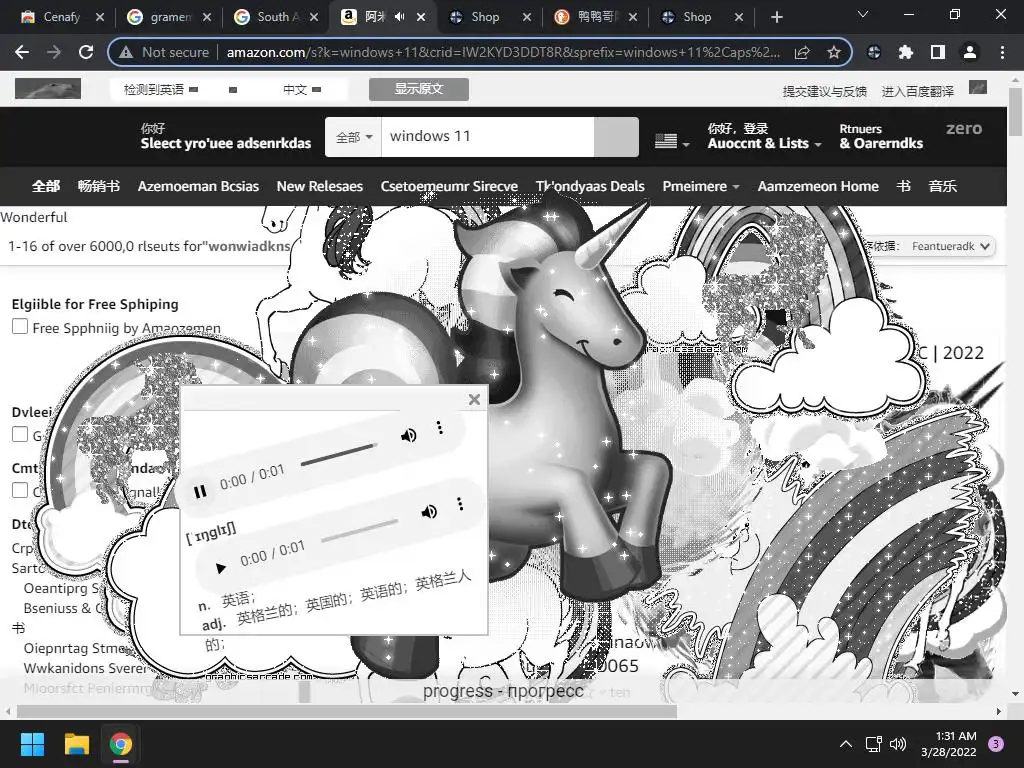Tick the checkbox under Dvleei heading

(20, 434)
